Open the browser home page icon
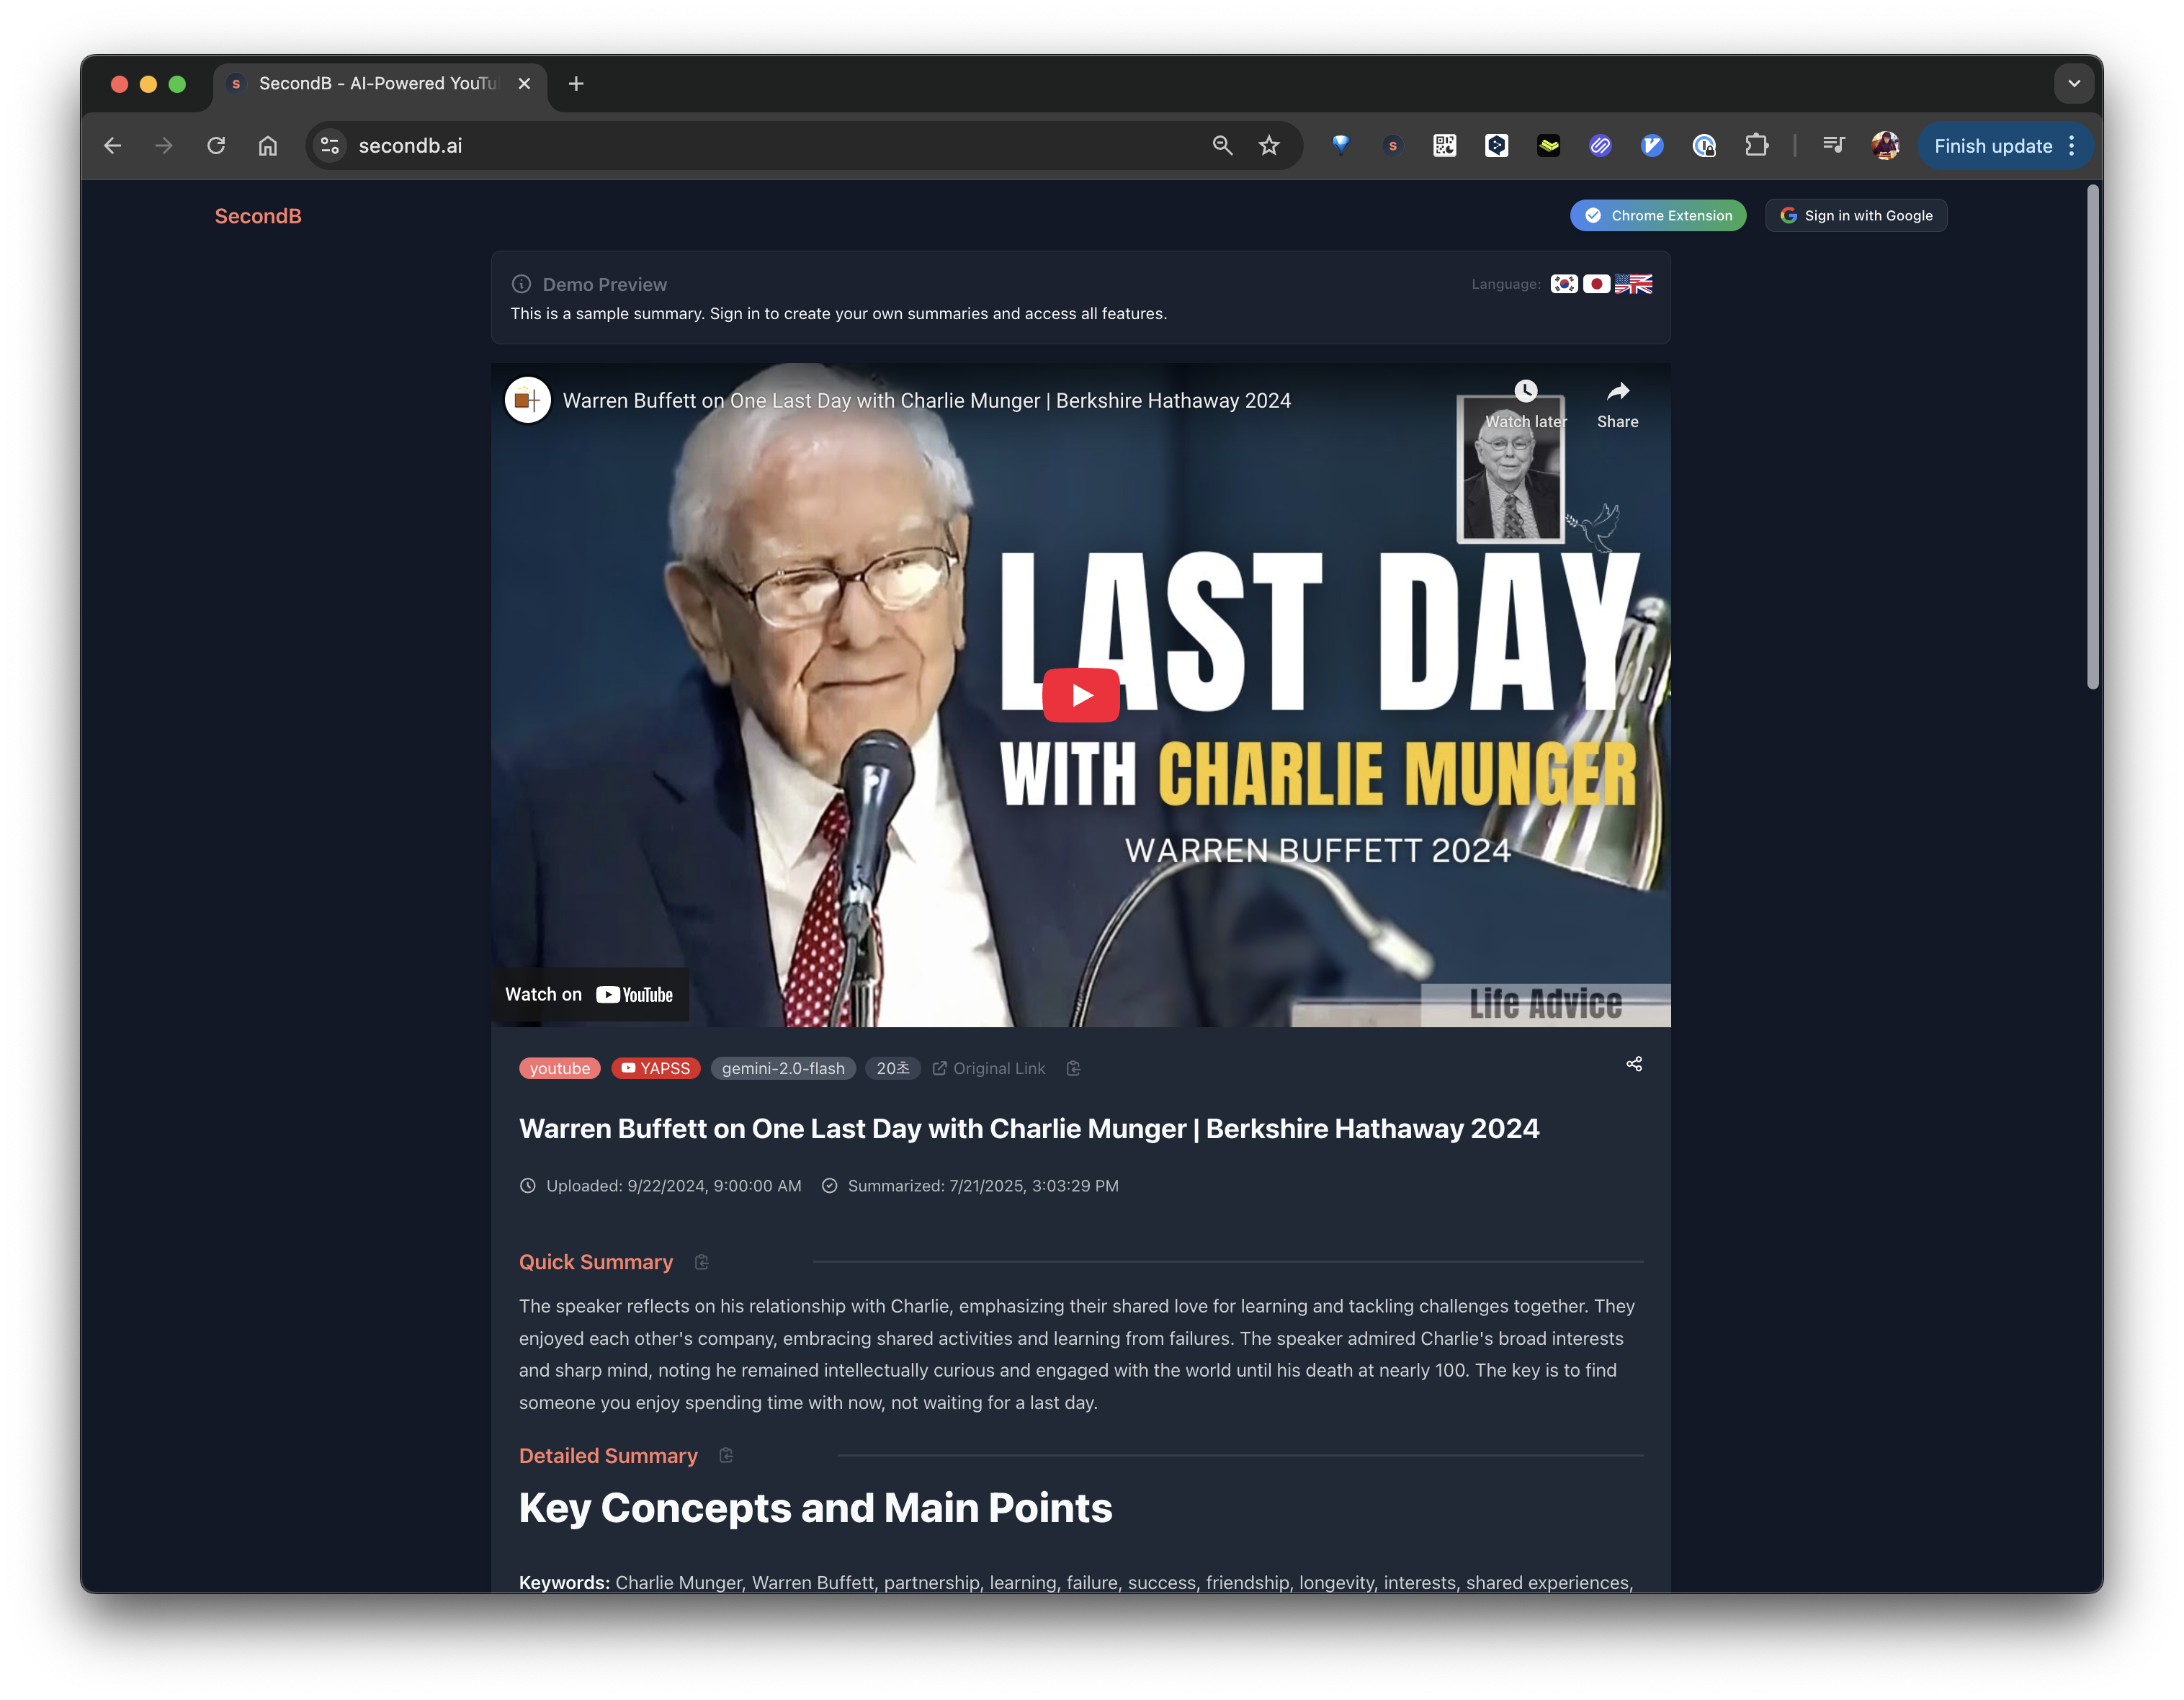 268,146
